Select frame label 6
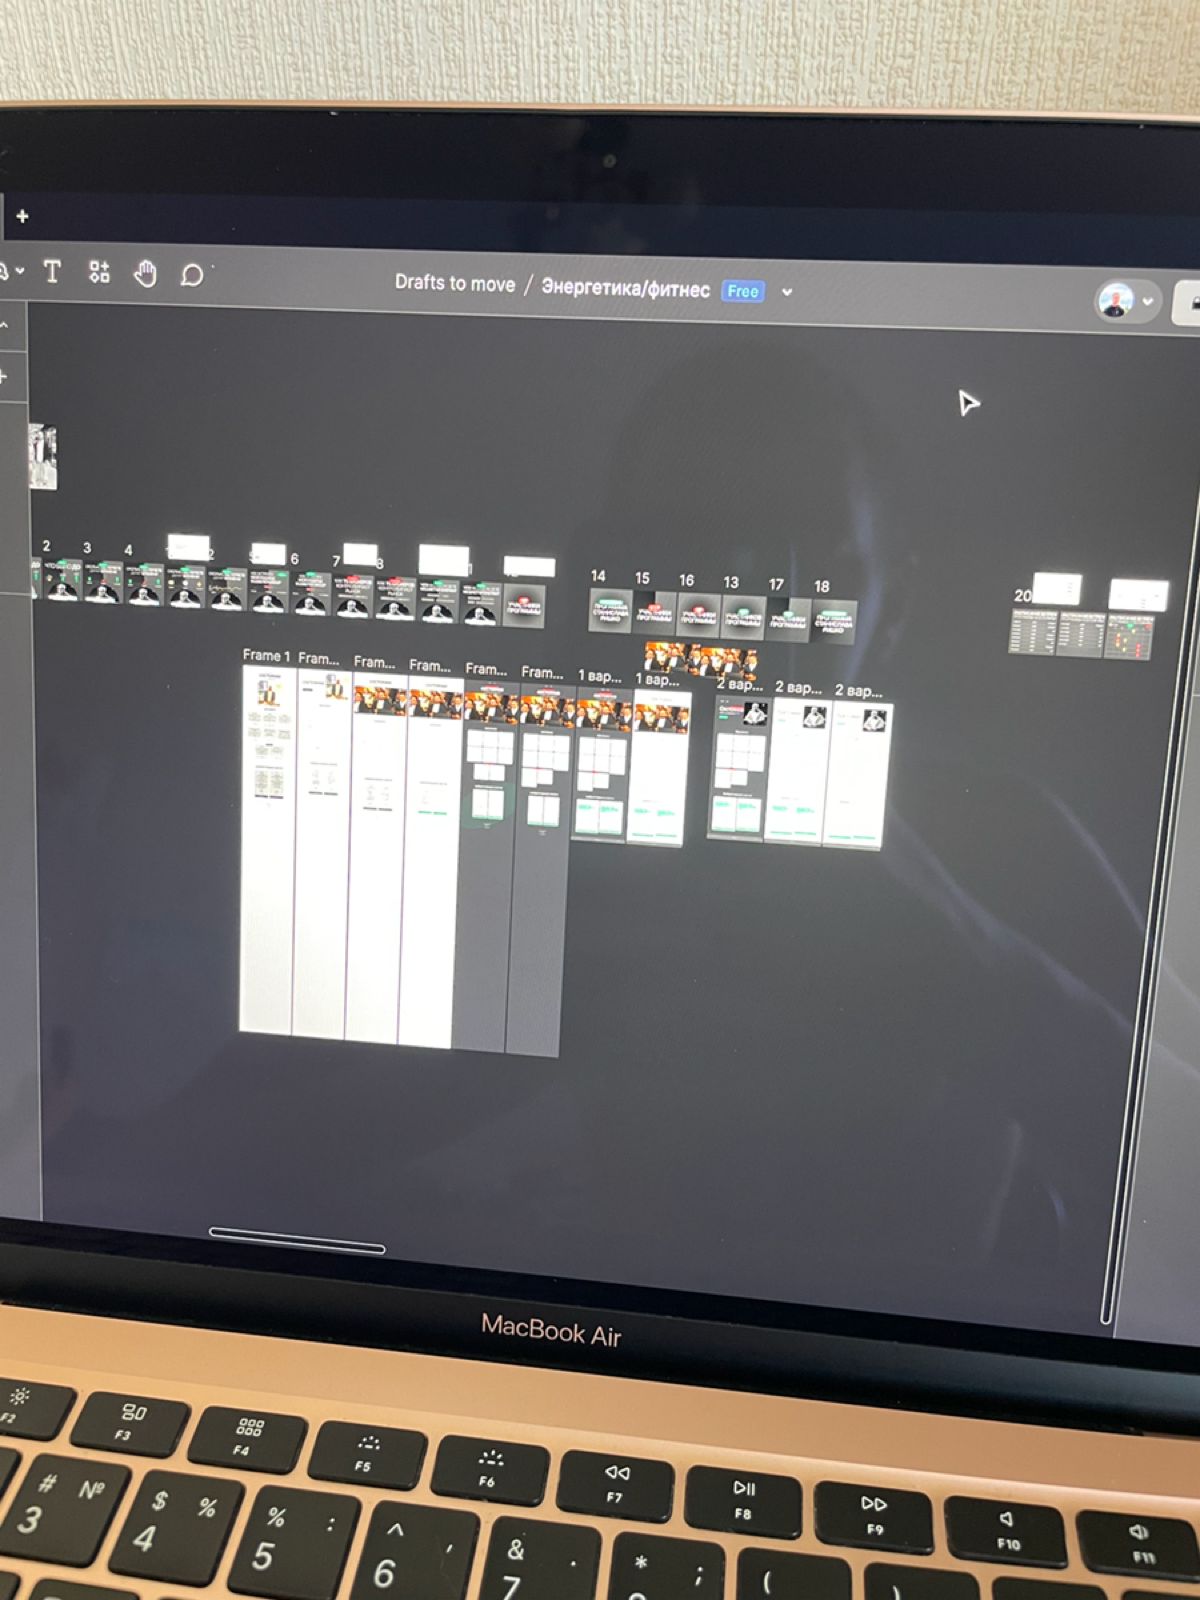Screen dimensions: 1200x1600 [x=294, y=558]
